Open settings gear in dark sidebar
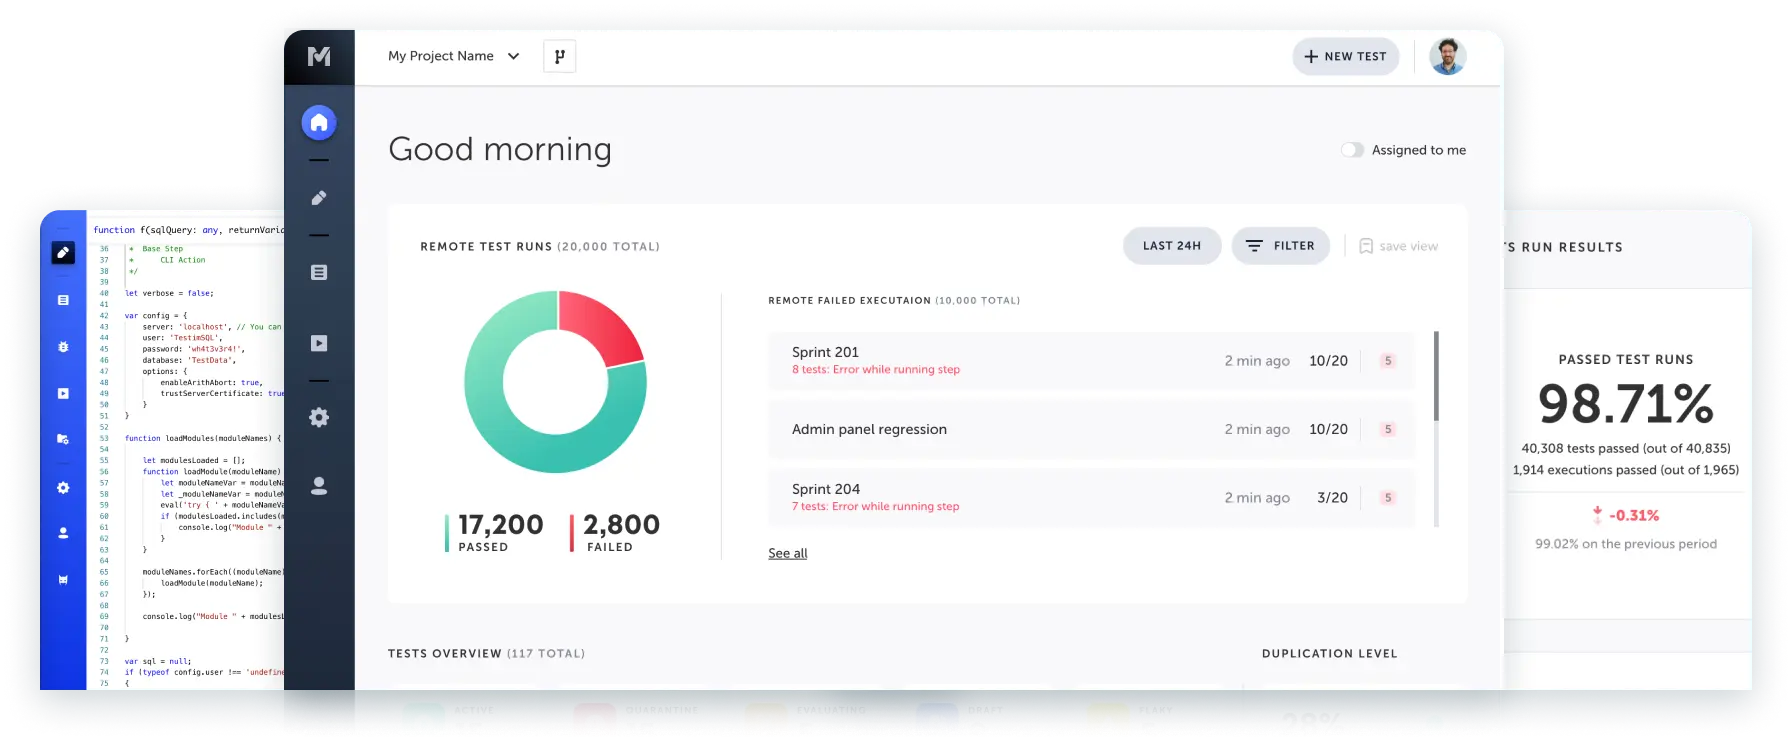Image resolution: width=1792 pixels, height=740 pixels. coord(319,417)
